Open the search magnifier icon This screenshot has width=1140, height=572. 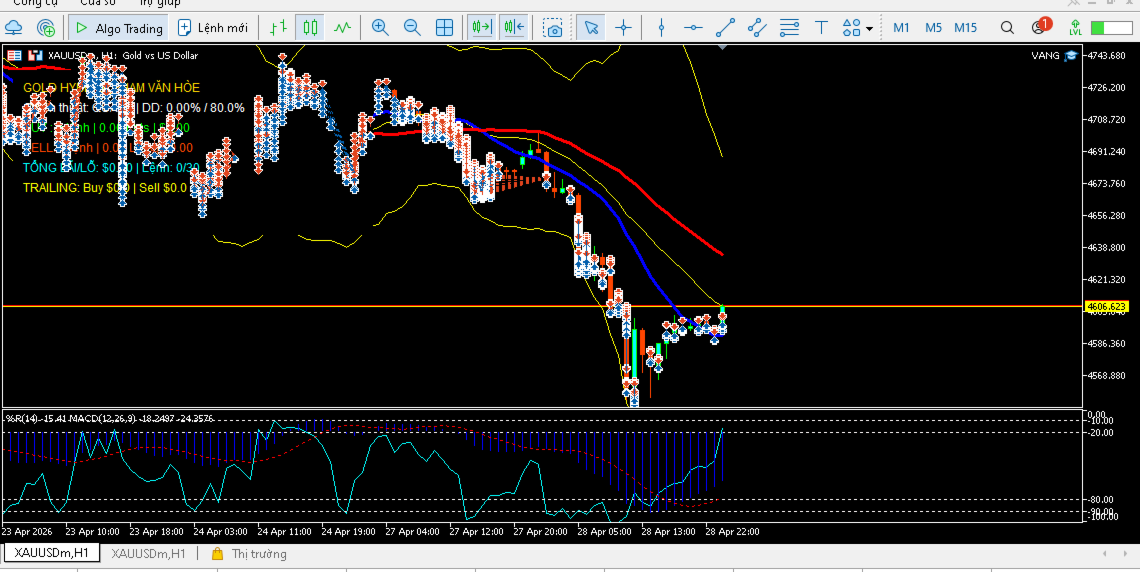pos(1007,28)
